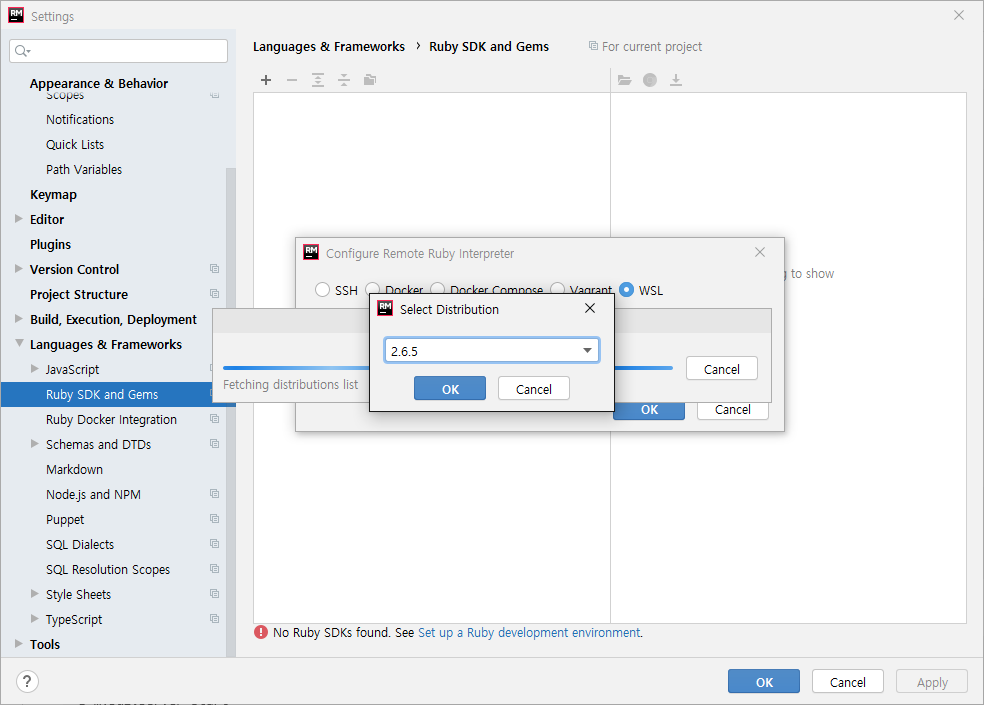Cancel the Fetching distributions list progress
This screenshot has width=984, height=705.
(722, 369)
